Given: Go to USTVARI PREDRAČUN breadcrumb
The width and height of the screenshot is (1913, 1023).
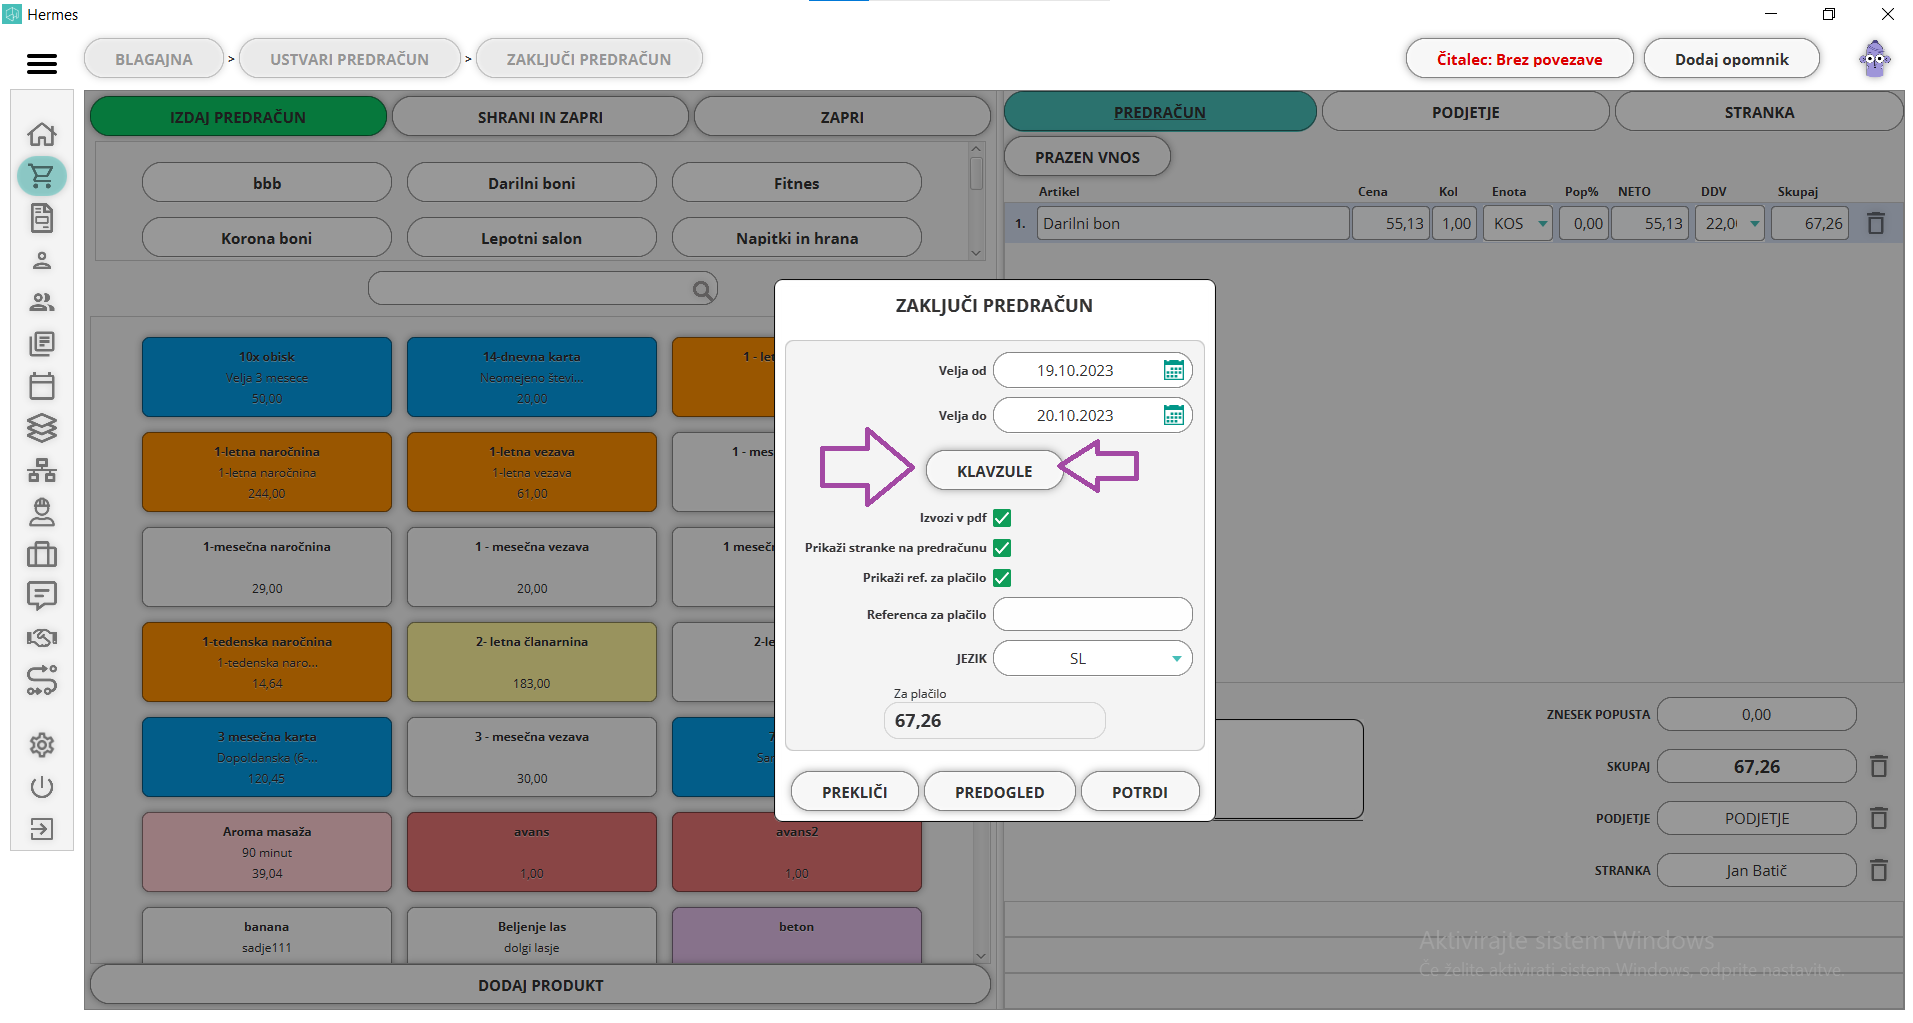Looking at the screenshot, I should (x=349, y=59).
